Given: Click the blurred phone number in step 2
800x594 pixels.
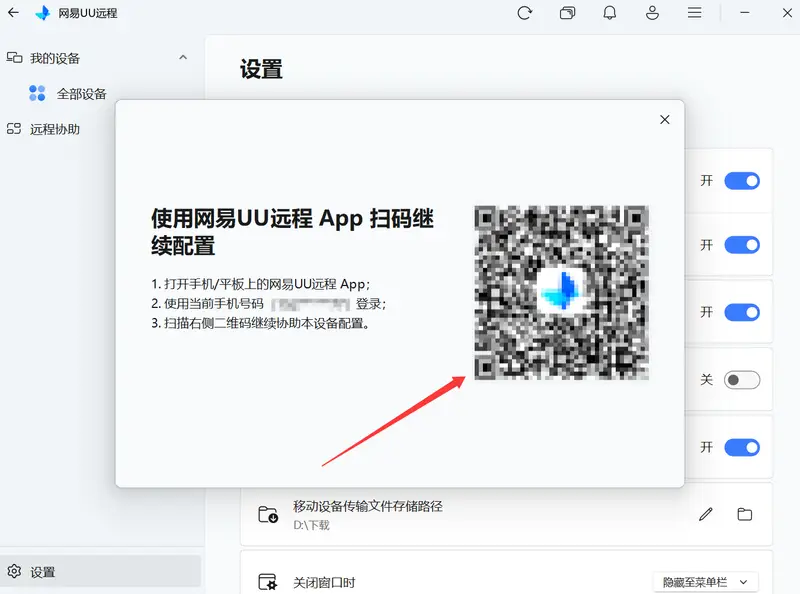Looking at the screenshot, I should [x=310, y=305].
